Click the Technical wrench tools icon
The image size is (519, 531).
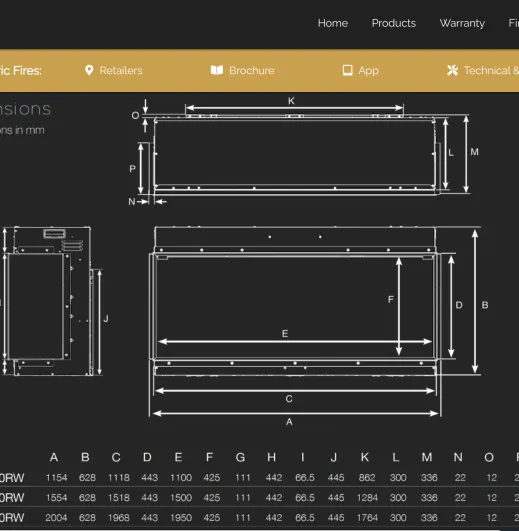[x=453, y=70]
